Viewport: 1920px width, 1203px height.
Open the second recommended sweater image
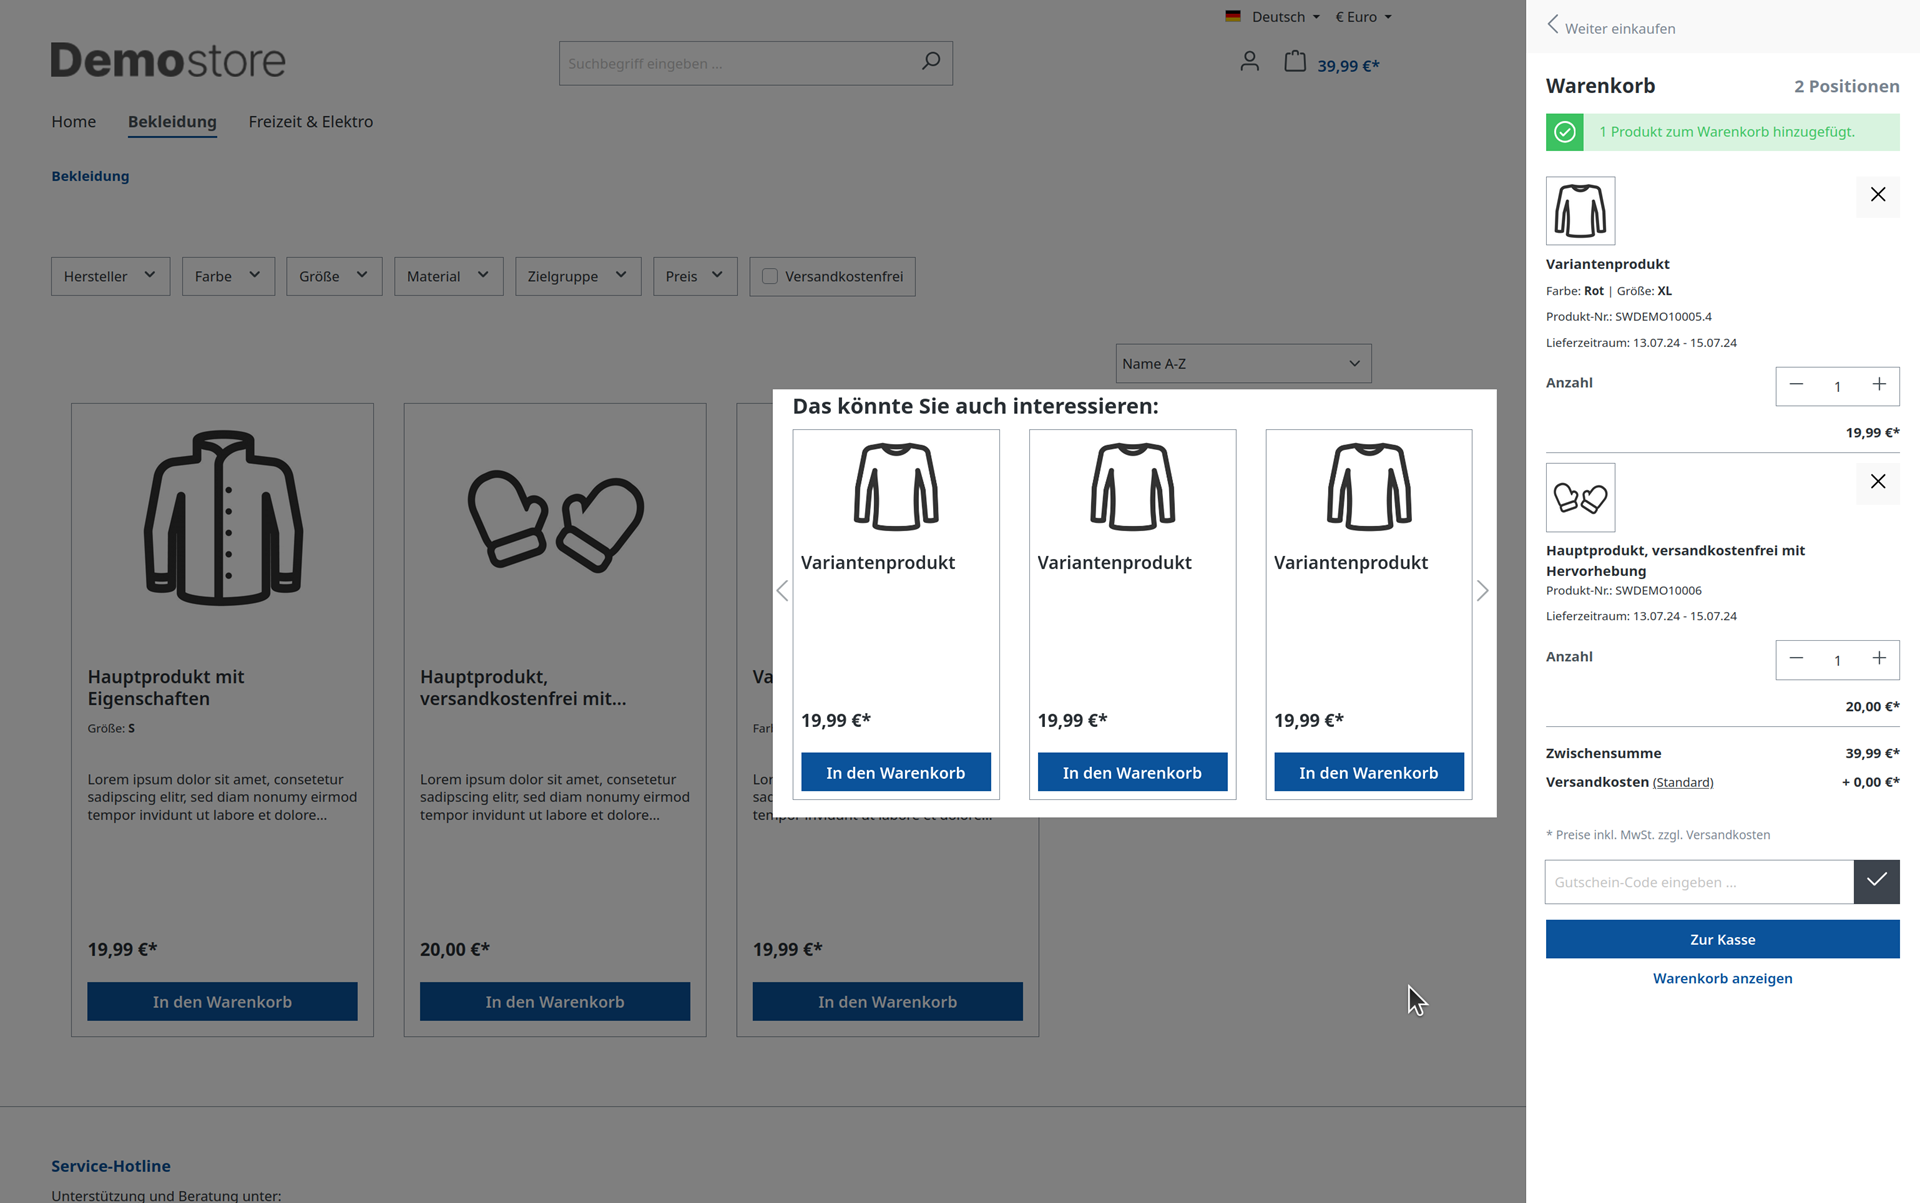[1132, 486]
